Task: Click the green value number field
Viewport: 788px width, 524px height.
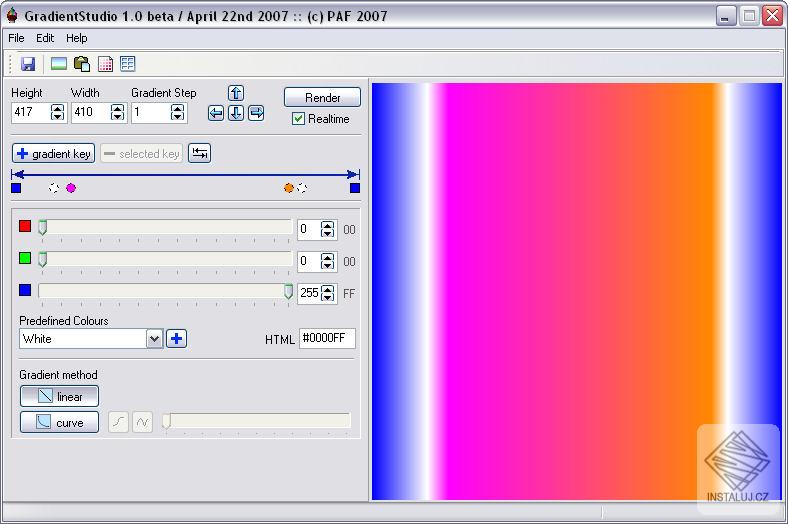Action: click(309, 262)
